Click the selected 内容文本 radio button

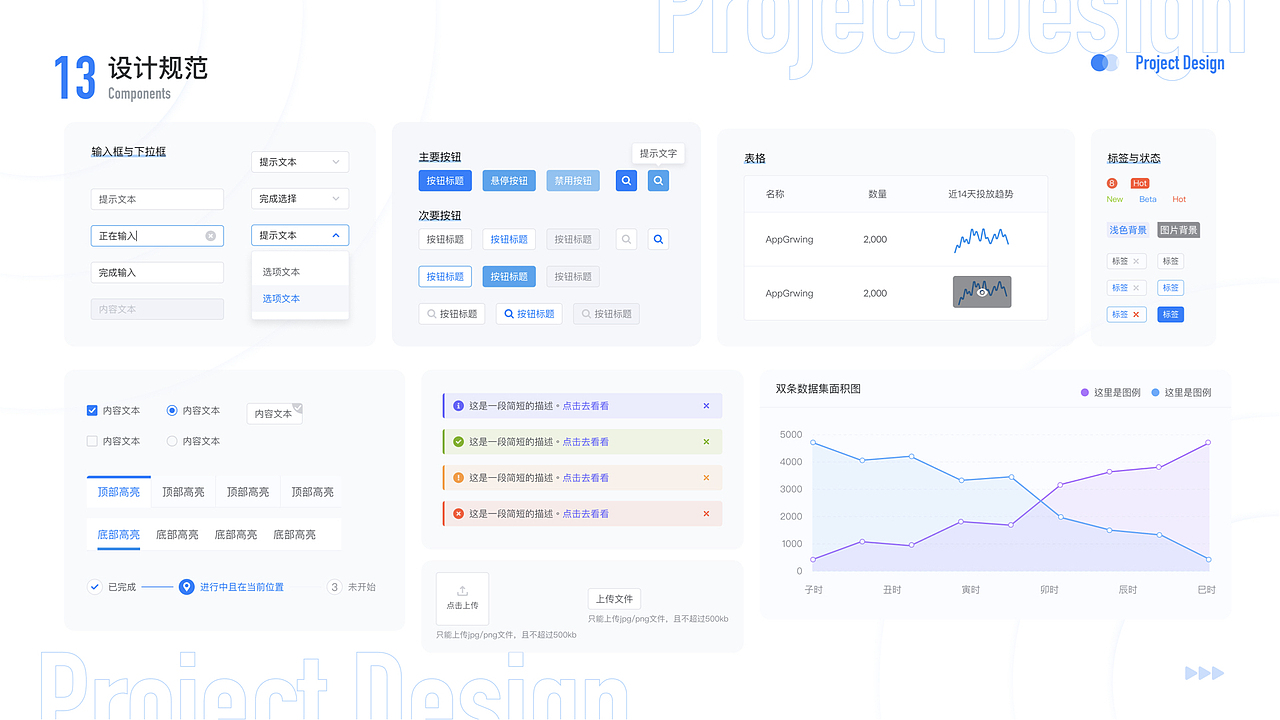pos(172,411)
